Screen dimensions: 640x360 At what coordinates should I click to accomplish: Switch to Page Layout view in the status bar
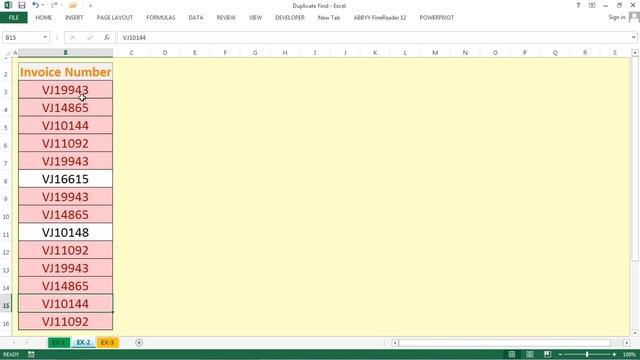[529, 354]
